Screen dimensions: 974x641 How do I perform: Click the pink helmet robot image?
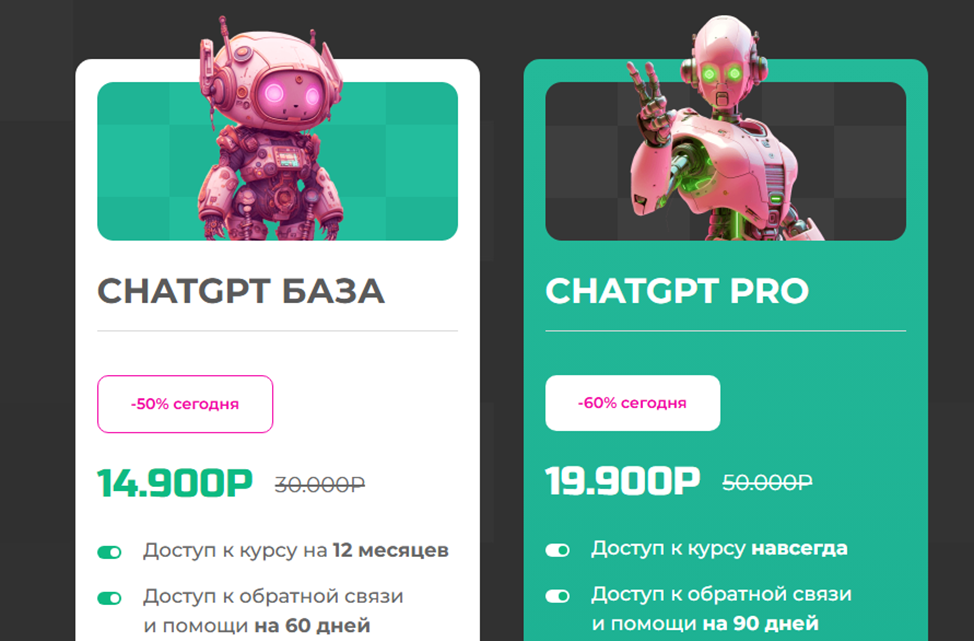271,129
